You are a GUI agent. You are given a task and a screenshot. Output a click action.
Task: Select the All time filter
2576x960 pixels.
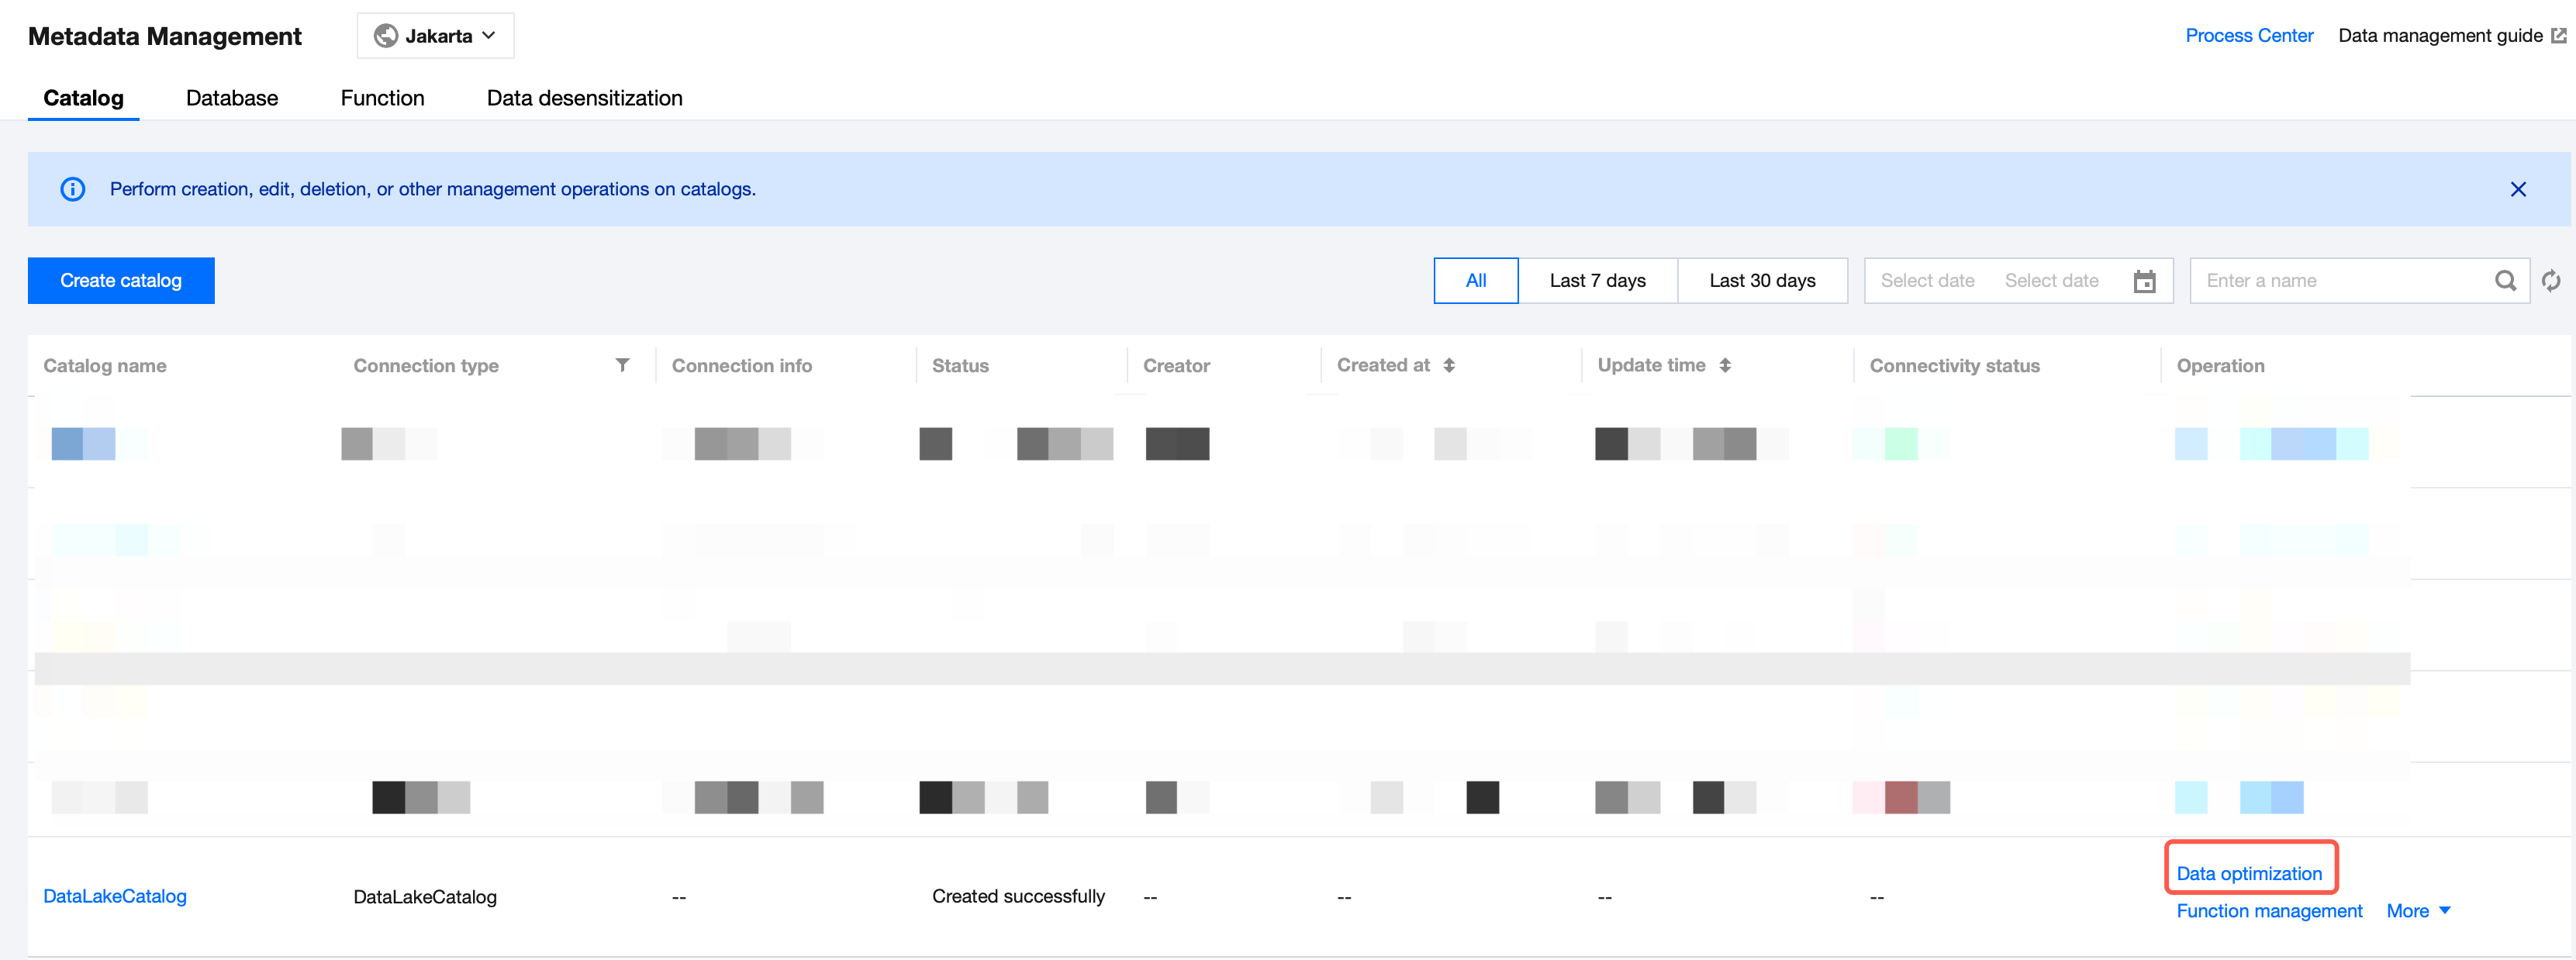point(1475,281)
